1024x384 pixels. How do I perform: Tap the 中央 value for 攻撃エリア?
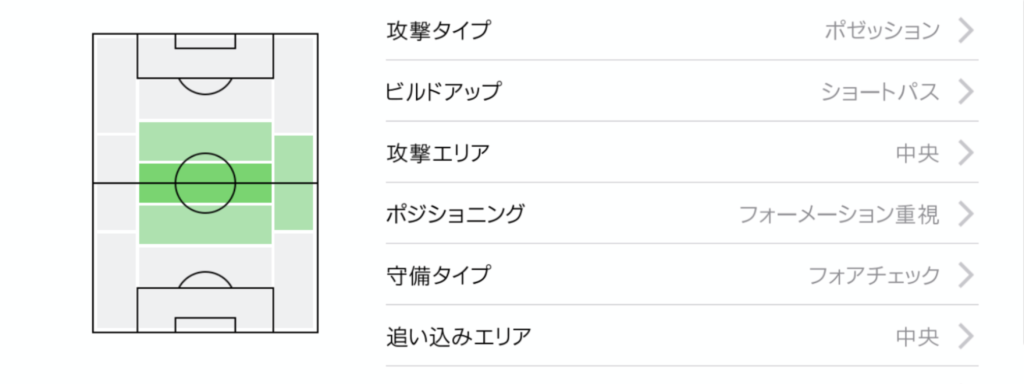tap(918, 153)
